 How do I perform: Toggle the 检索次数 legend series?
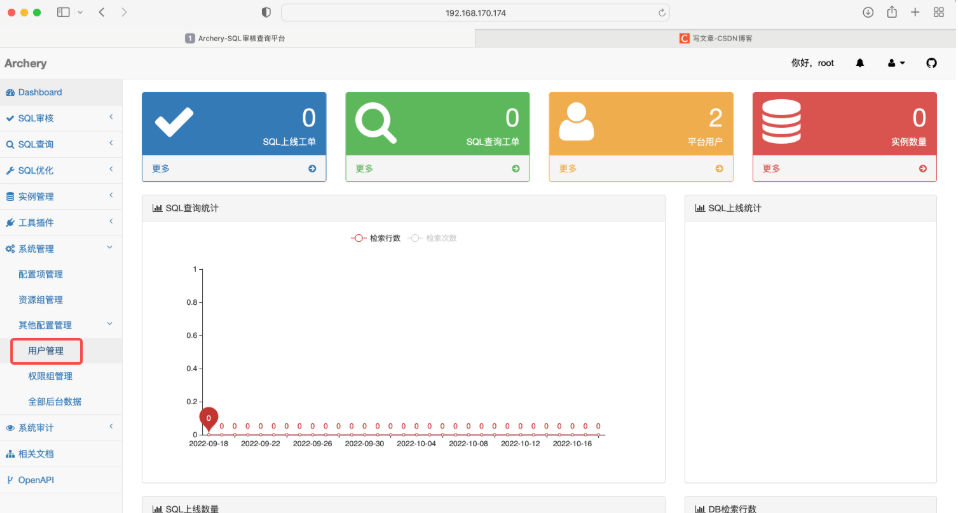click(432, 238)
